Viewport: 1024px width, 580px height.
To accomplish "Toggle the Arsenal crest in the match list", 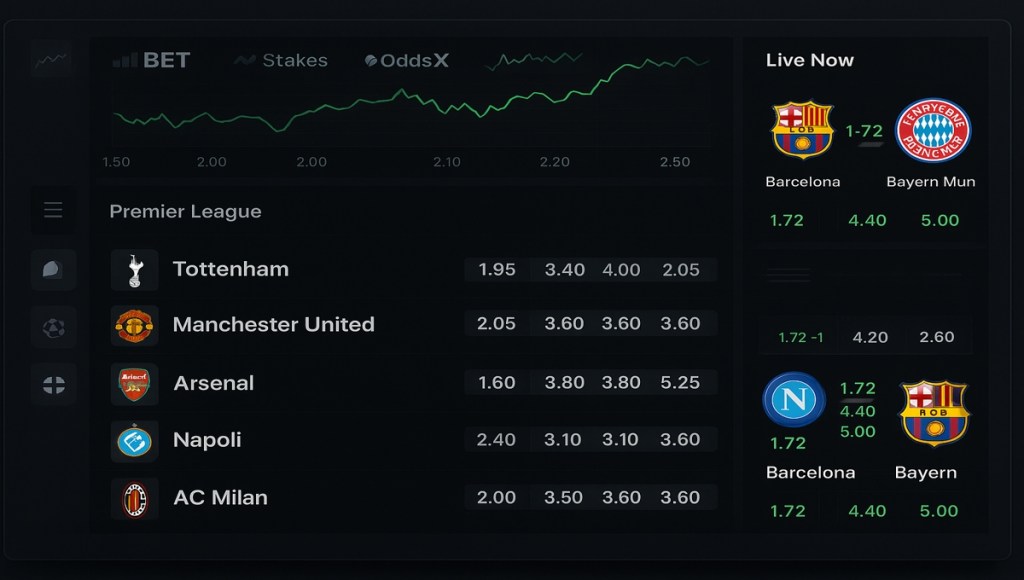I will [135, 382].
